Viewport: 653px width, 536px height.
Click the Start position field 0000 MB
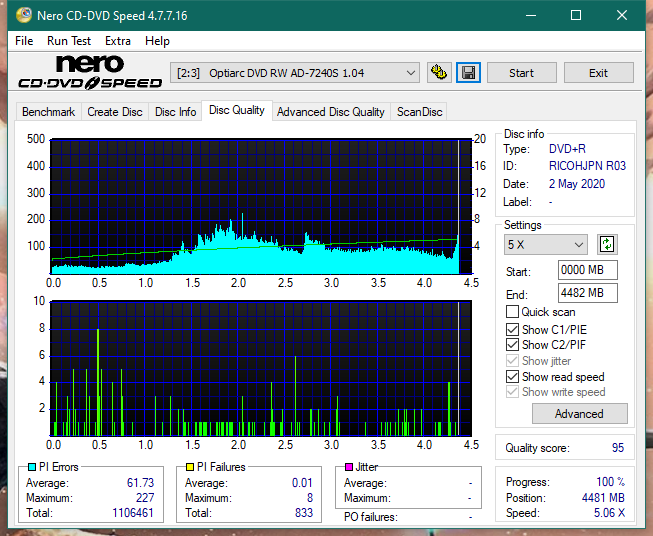[x=588, y=270]
